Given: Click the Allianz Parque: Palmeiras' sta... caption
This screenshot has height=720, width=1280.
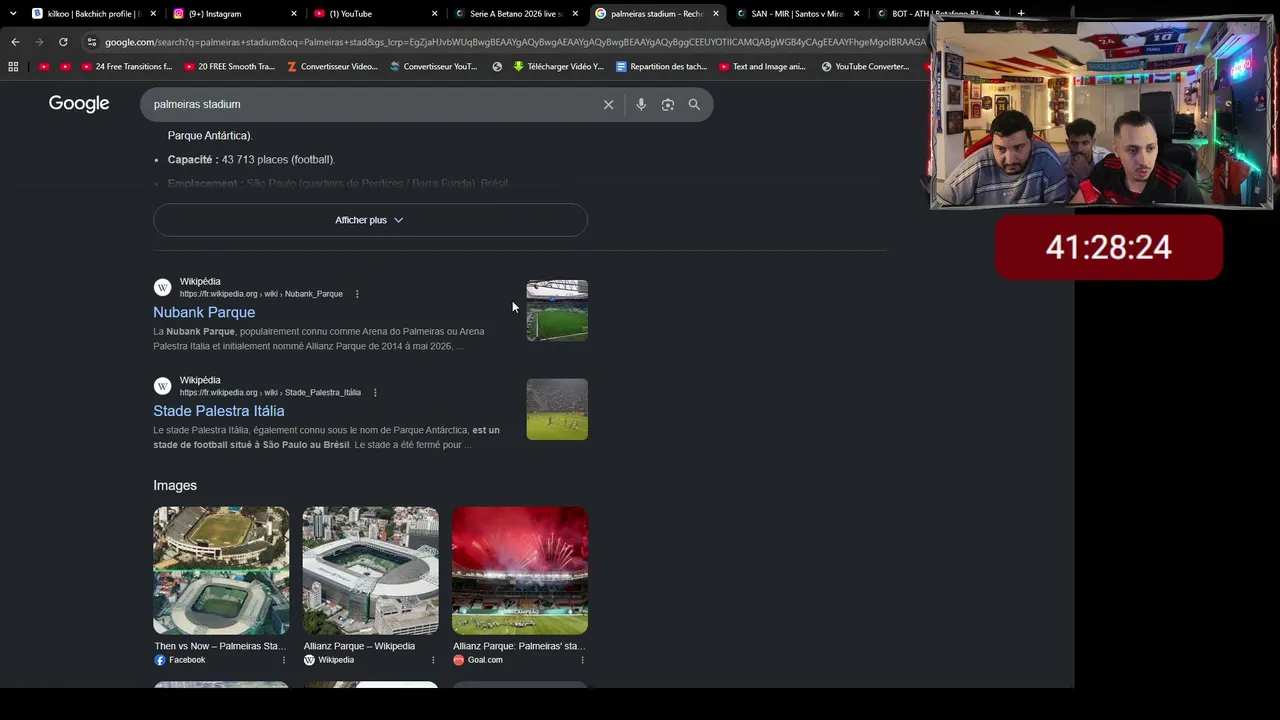Looking at the screenshot, I should coord(519,646).
